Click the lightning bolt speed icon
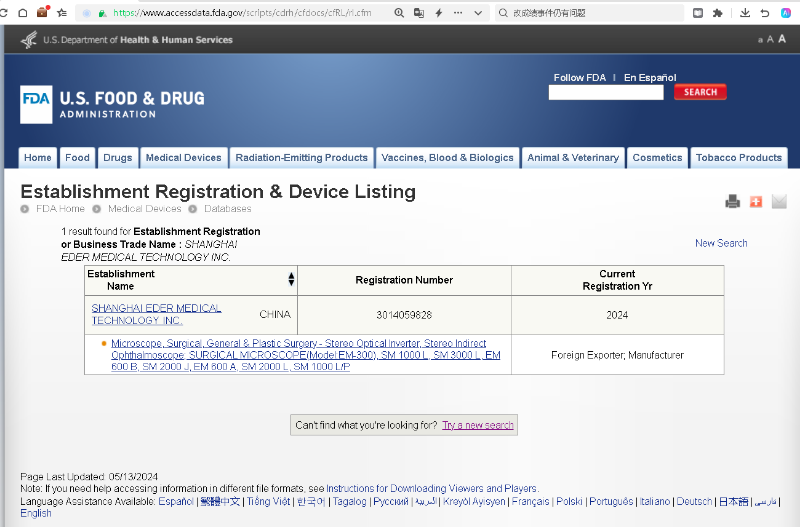800x527 pixels. pos(439,13)
